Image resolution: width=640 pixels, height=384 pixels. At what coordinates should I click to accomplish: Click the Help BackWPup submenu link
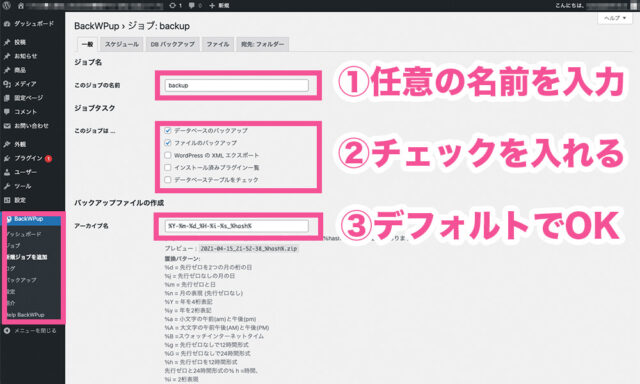[x=25, y=315]
